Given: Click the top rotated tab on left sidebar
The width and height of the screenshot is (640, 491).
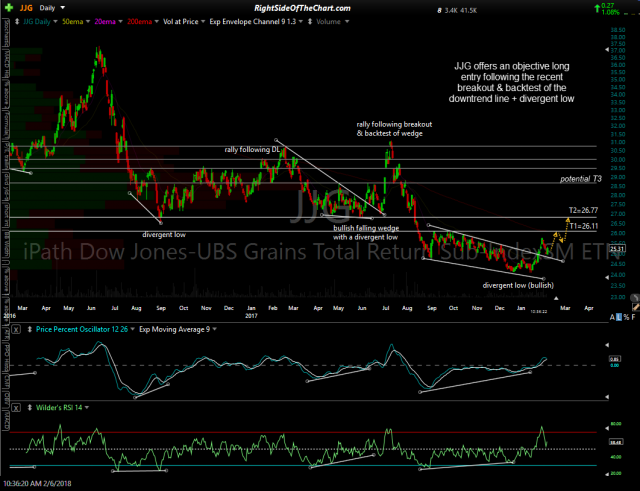Looking at the screenshot, I should coord(6,35).
